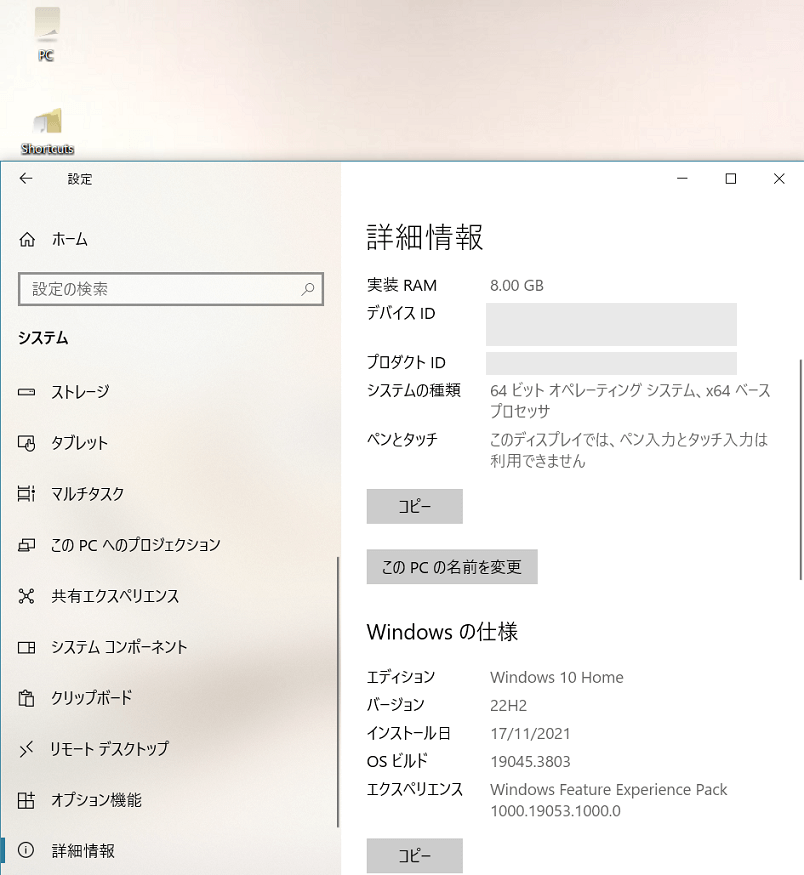Image resolution: width=804 pixels, height=875 pixels.
Task: Click the 設定の検索 search field
Action: coord(171,289)
